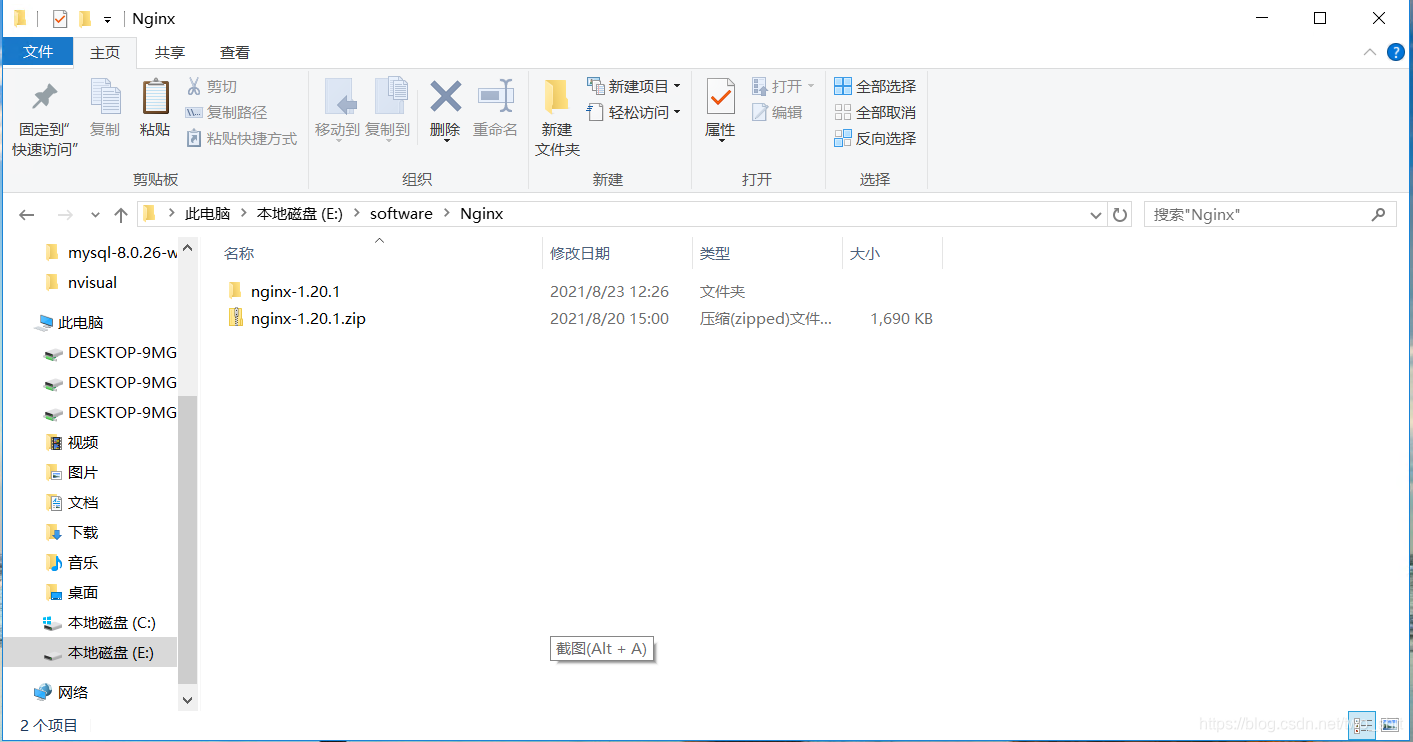Image resolution: width=1413 pixels, height=742 pixels.
Task: Open nvisual folder in the sidebar
Action: pos(82,283)
